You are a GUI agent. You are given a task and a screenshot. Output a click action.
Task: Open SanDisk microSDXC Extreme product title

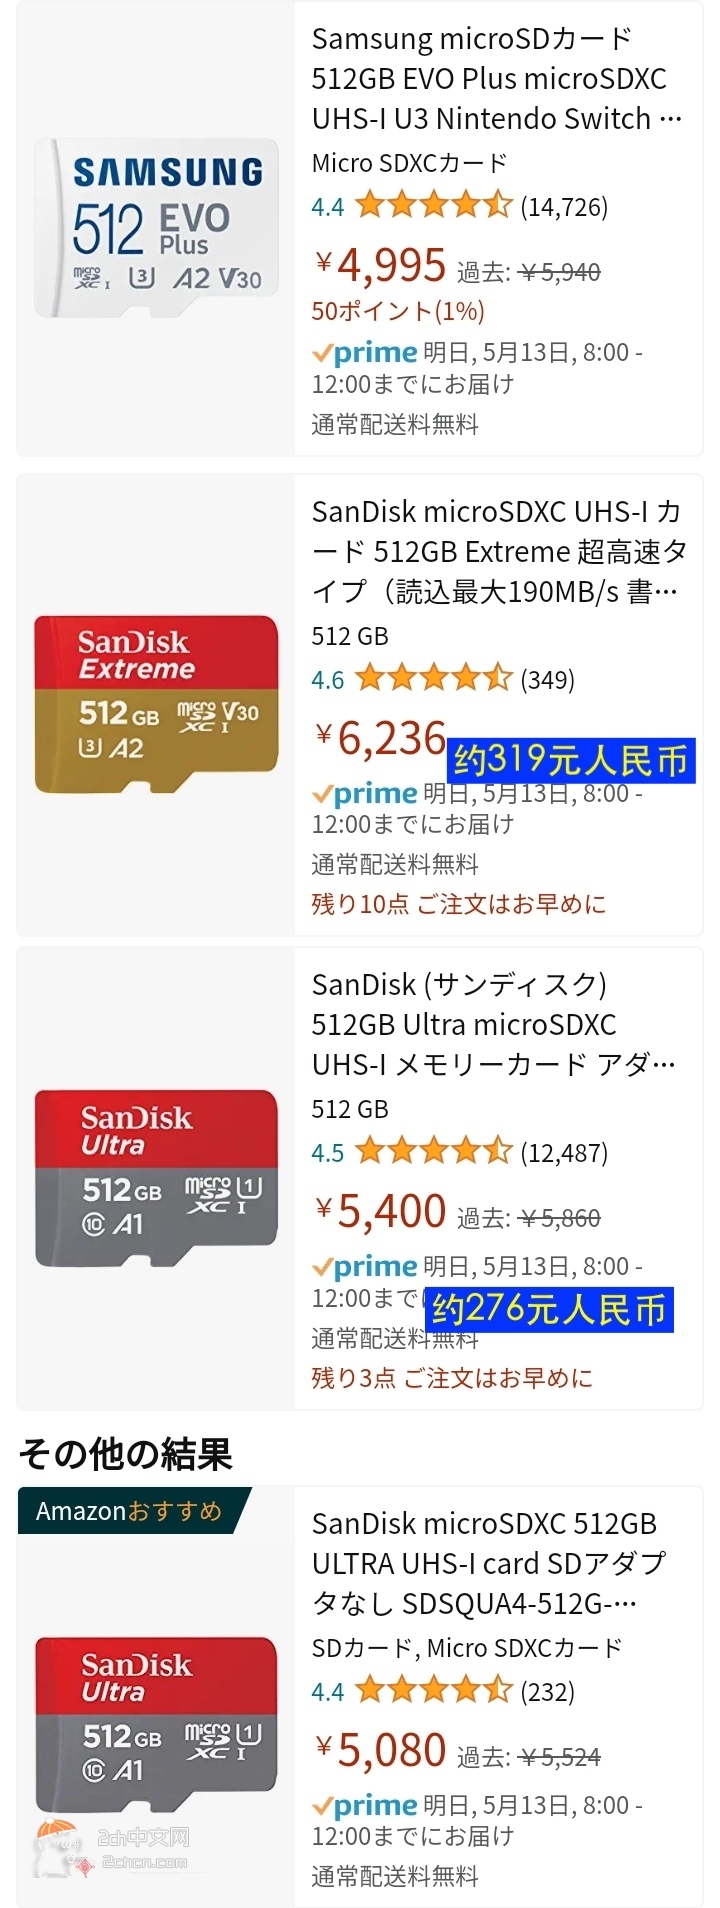coord(498,552)
